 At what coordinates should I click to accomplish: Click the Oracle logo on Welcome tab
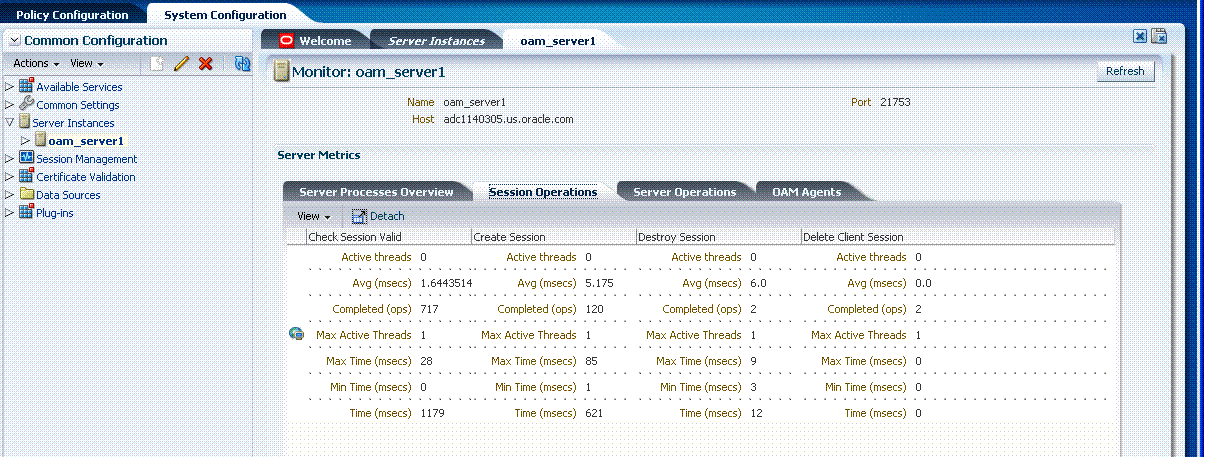click(286, 41)
